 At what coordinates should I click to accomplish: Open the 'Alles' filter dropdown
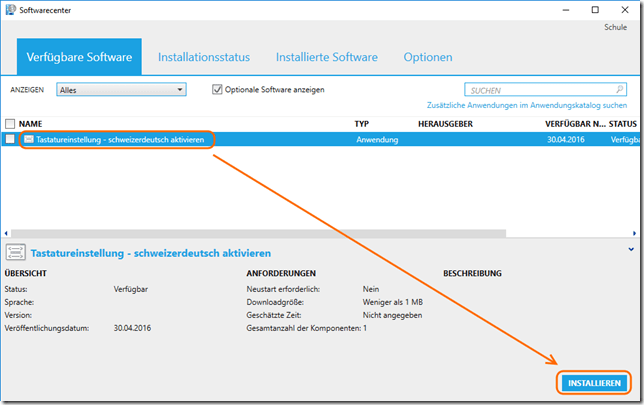121,90
